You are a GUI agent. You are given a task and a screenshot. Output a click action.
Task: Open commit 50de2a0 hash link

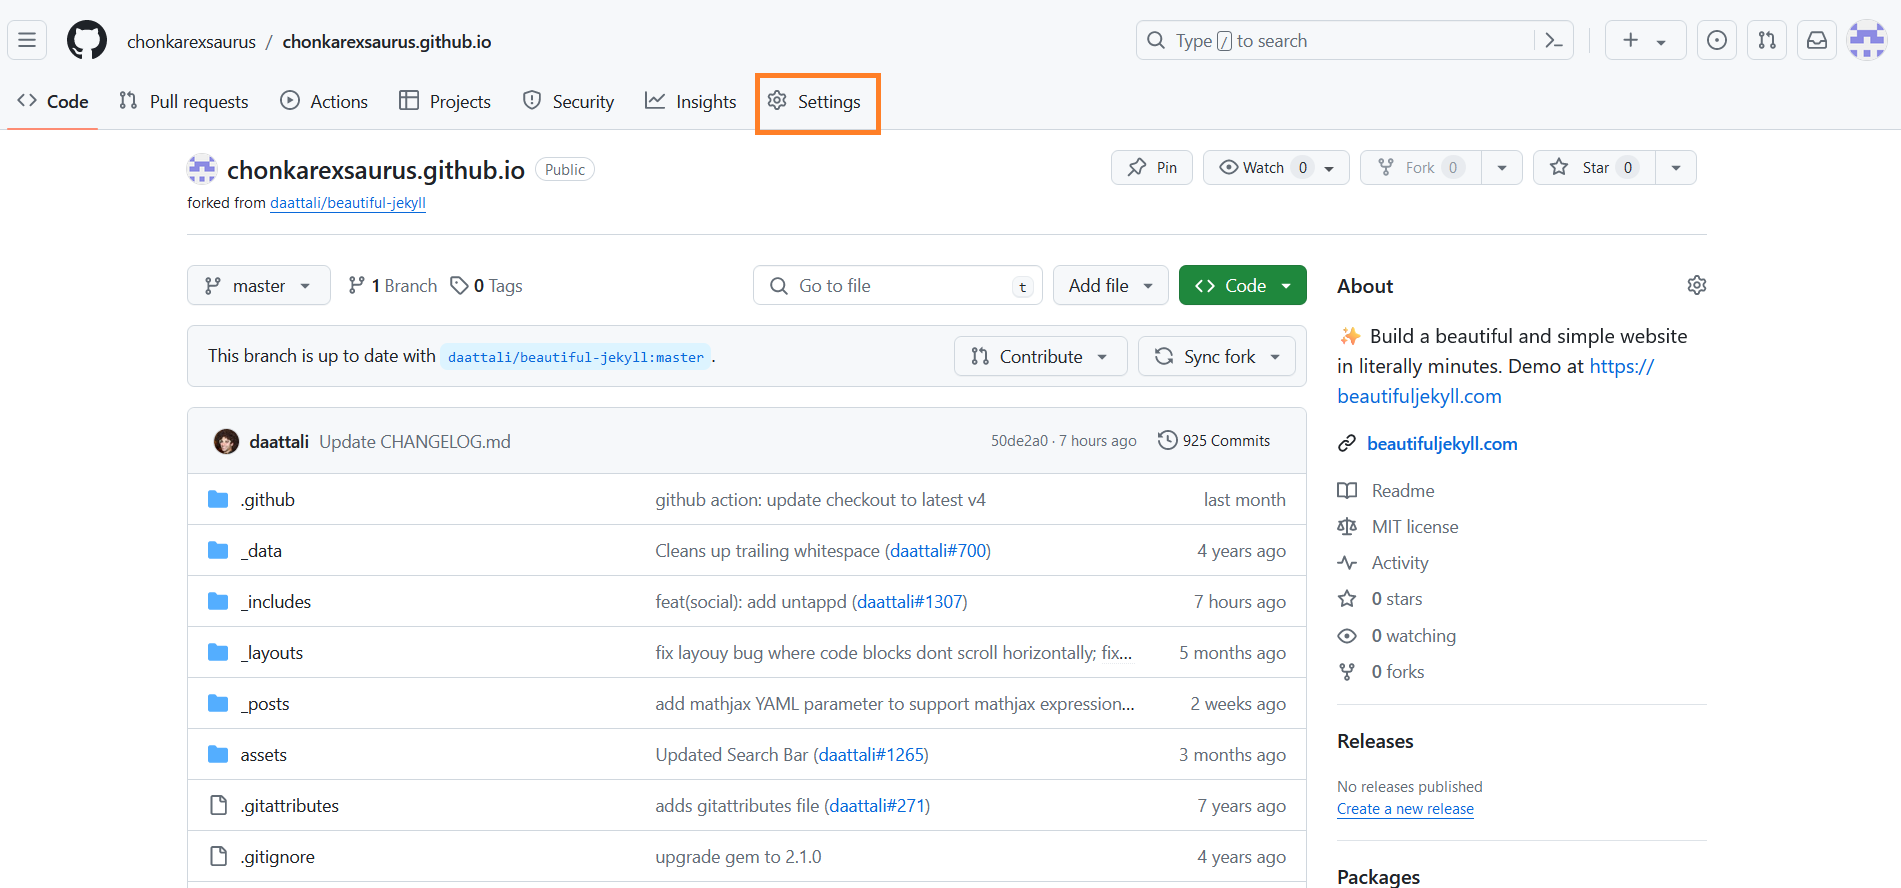1019,441
